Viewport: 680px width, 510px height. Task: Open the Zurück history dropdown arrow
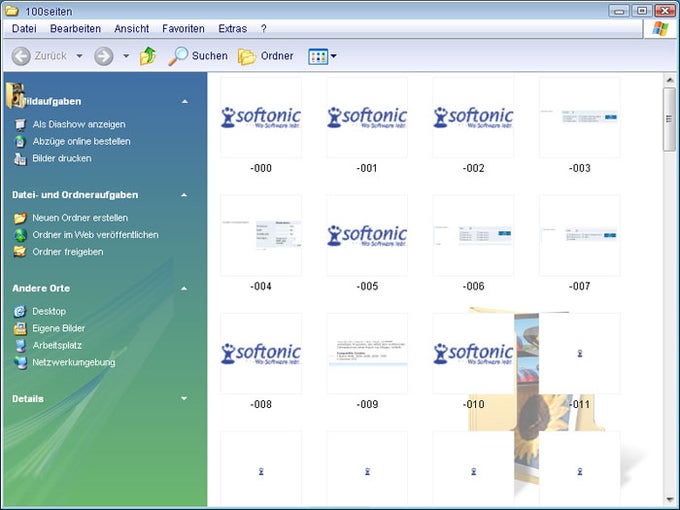(79, 56)
